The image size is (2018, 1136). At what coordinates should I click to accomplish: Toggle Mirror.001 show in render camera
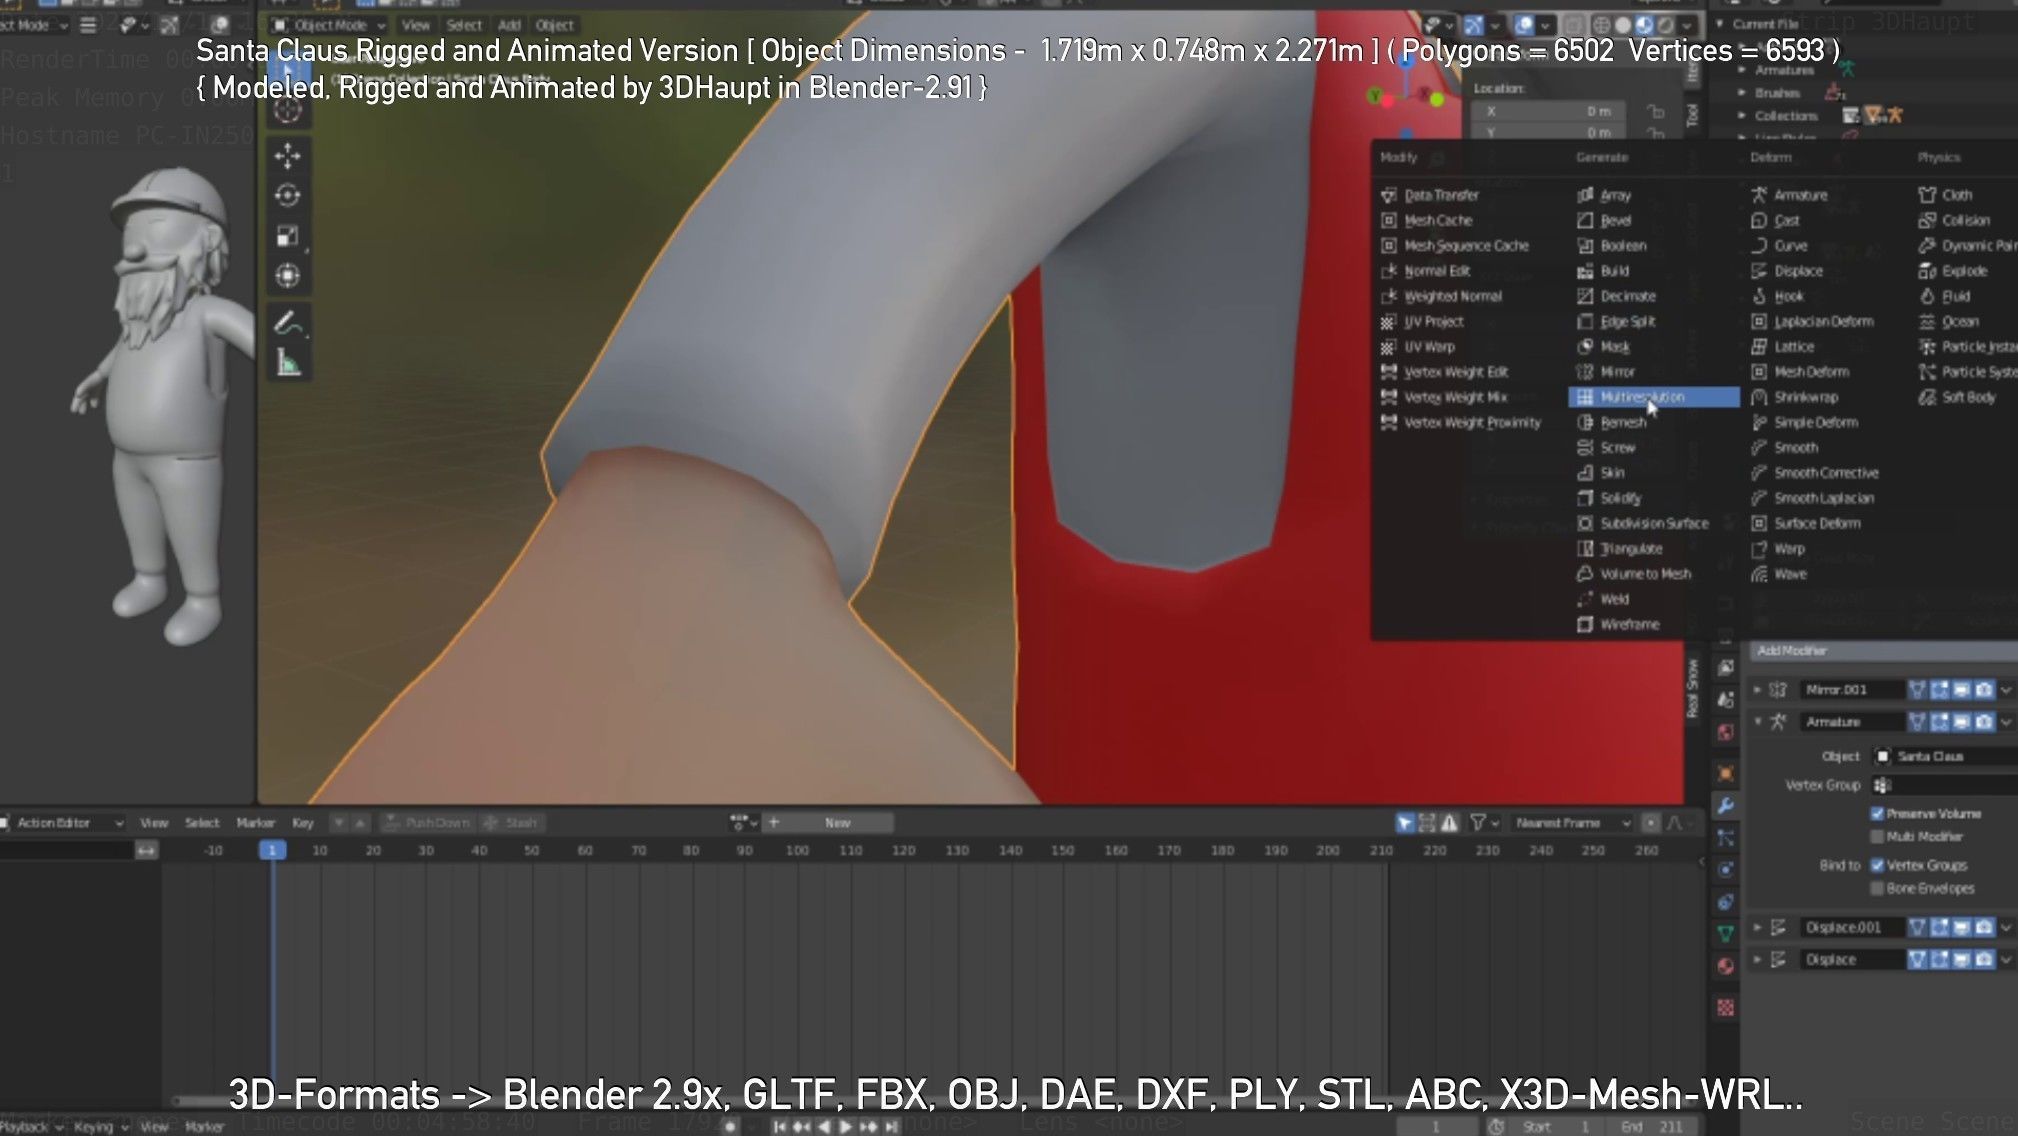[1984, 690]
